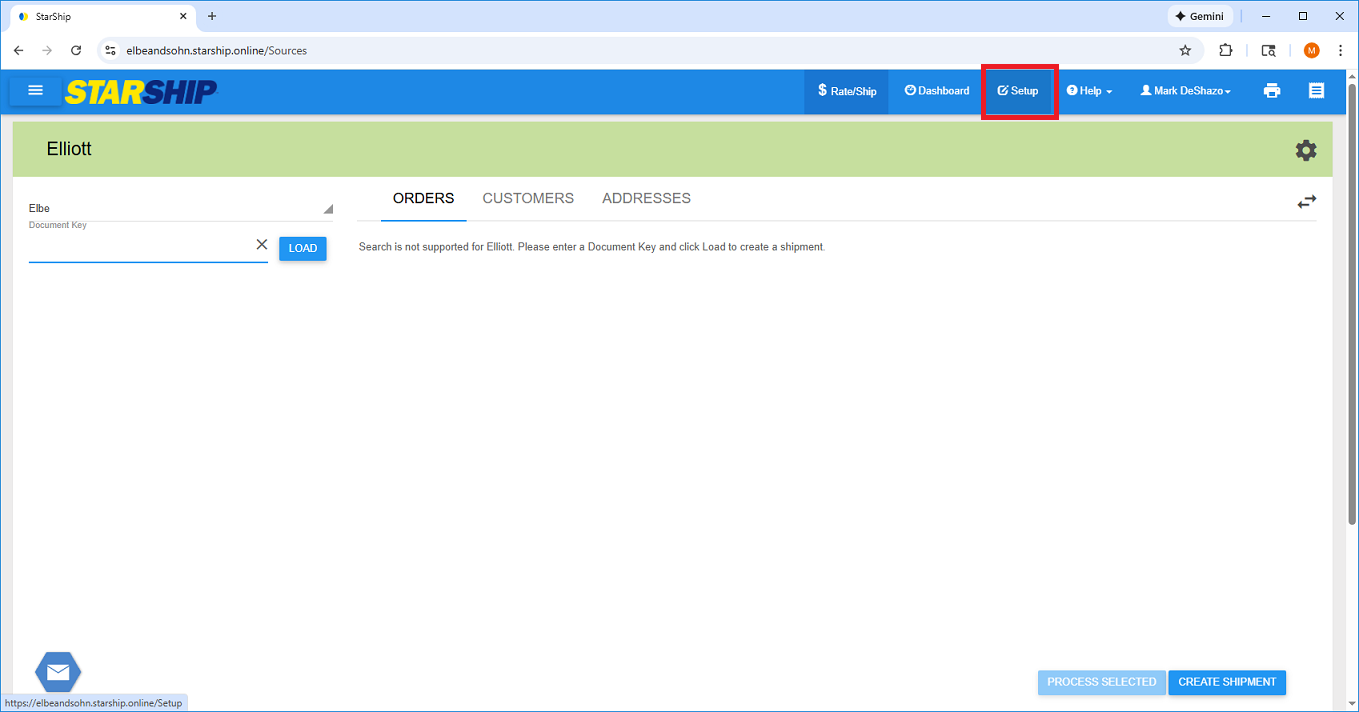Clear the Document Key field with X
The width and height of the screenshot is (1359, 712).
(262, 245)
